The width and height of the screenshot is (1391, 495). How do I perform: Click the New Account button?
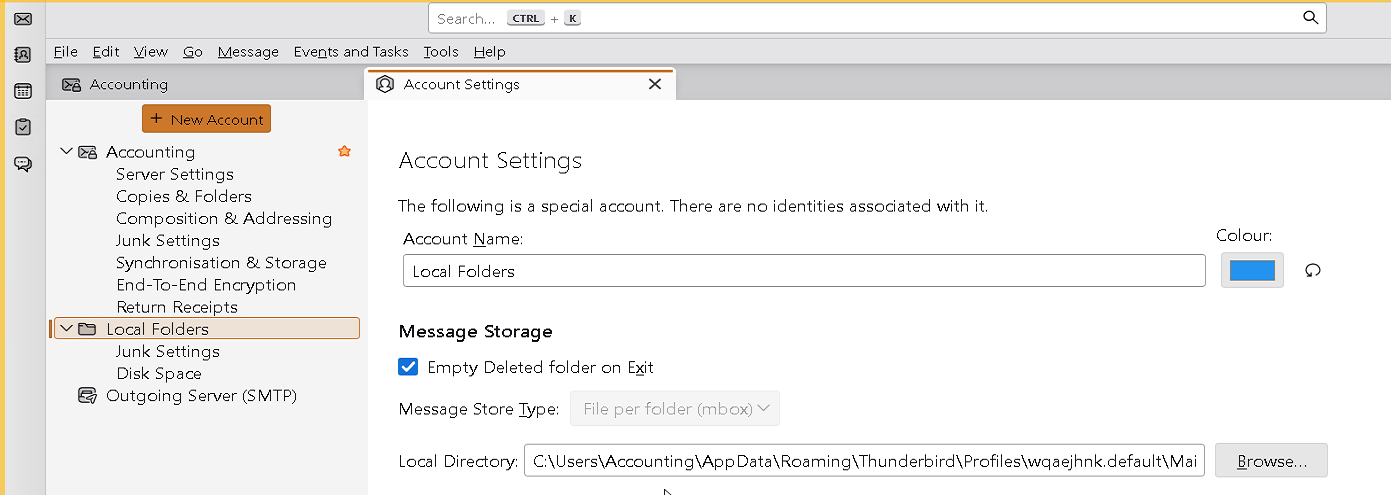(206, 119)
